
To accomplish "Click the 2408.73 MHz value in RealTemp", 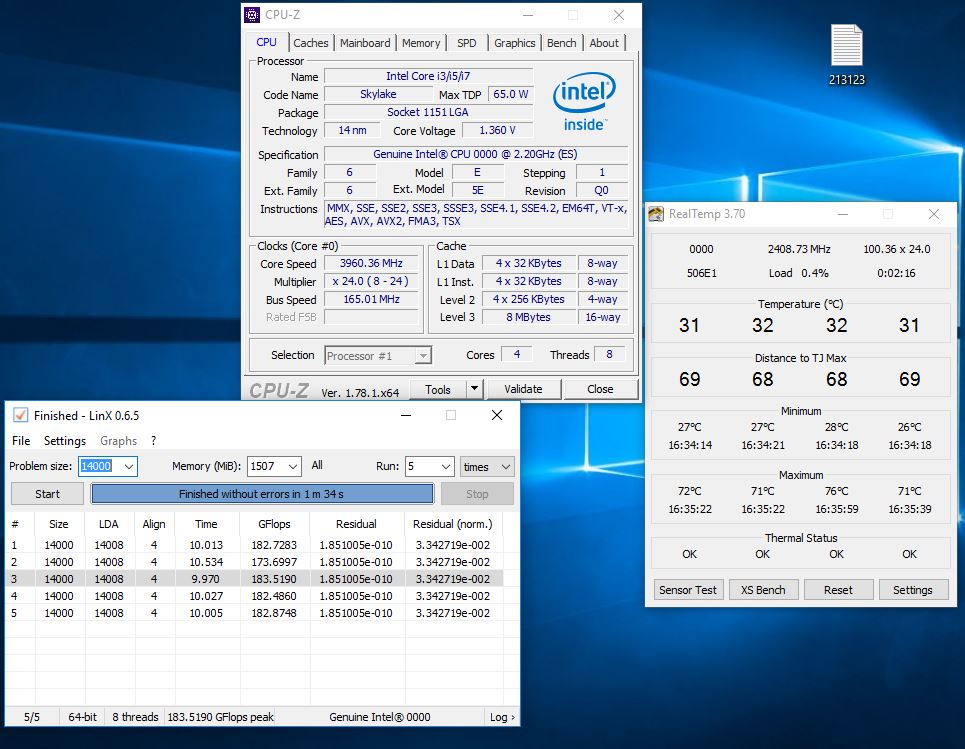I will (799, 249).
